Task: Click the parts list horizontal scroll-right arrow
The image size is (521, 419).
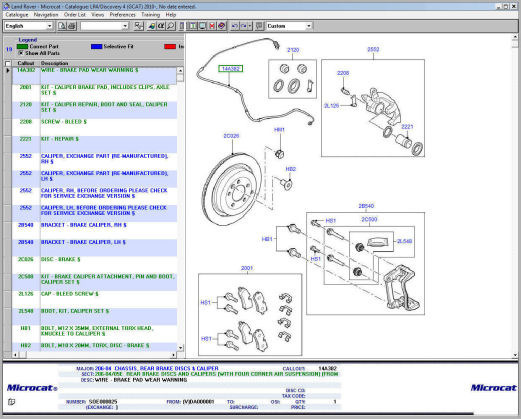Action: coord(173,355)
